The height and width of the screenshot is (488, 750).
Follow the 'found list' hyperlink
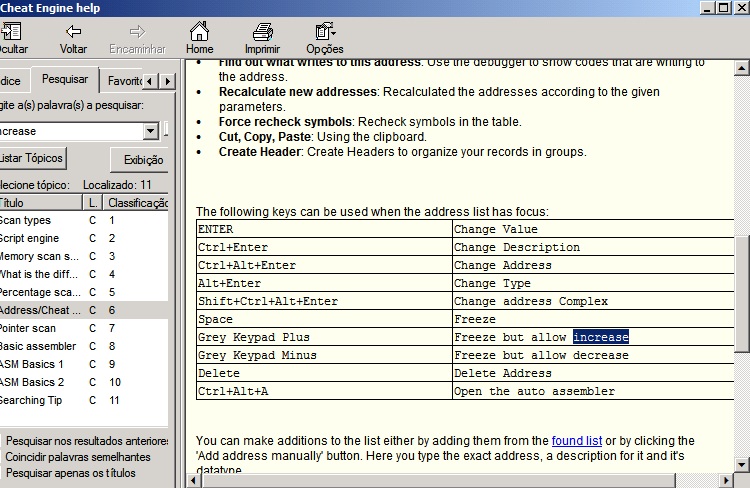(578, 440)
